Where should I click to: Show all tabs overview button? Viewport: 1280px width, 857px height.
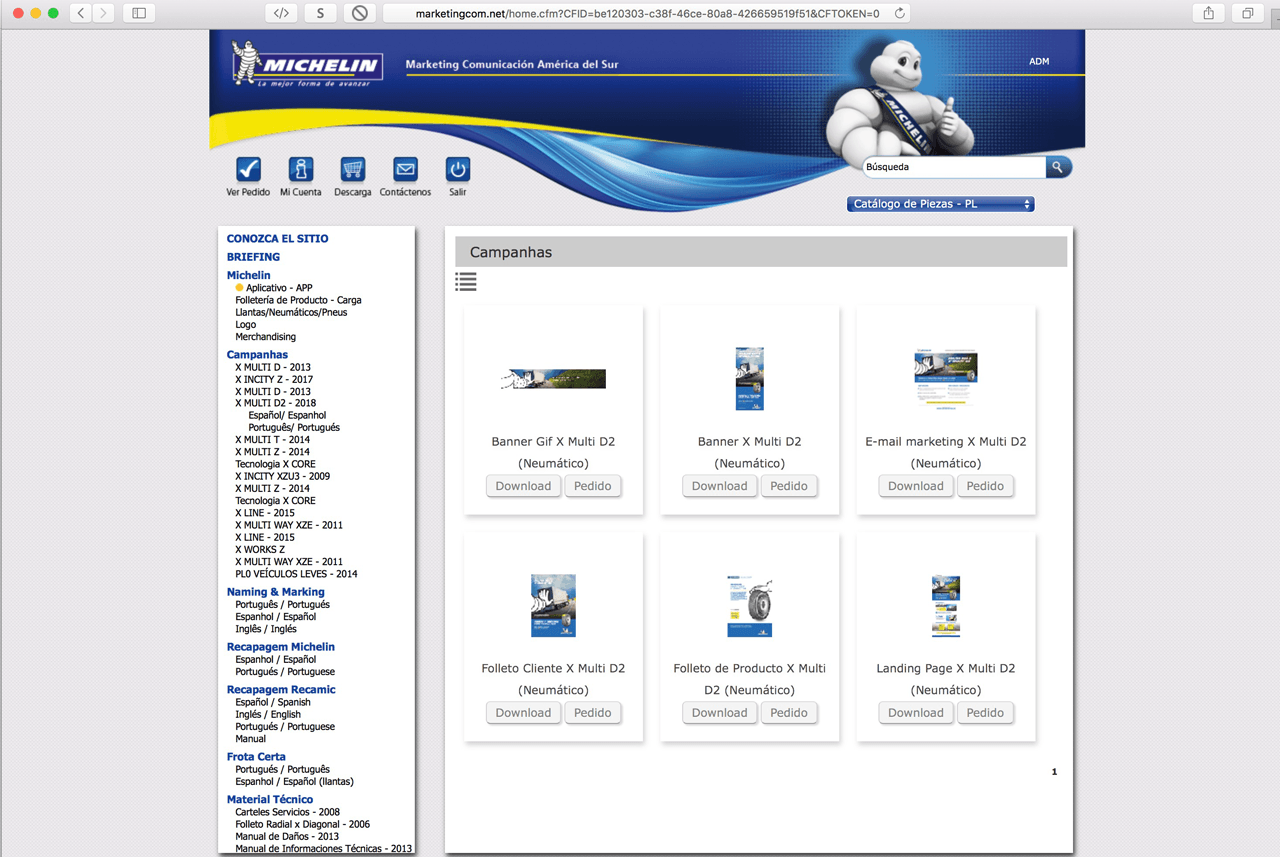[1248, 13]
